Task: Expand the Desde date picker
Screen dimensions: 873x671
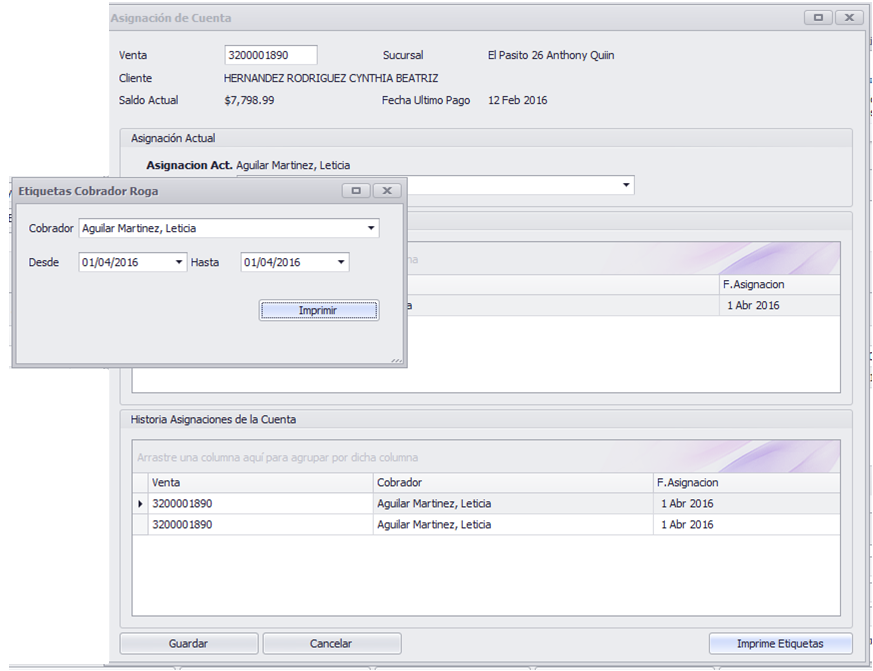Action: click(x=179, y=262)
